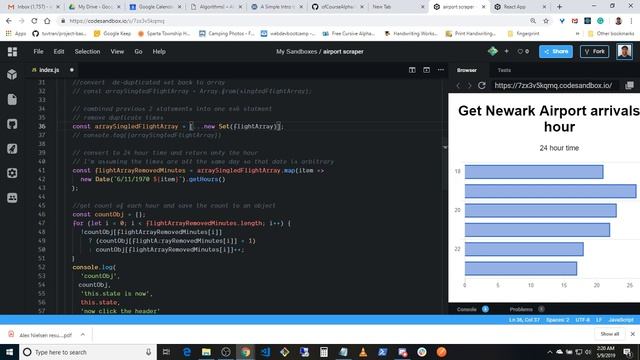
Task: Open the Google Keep bookmark
Action: coord(112,33)
